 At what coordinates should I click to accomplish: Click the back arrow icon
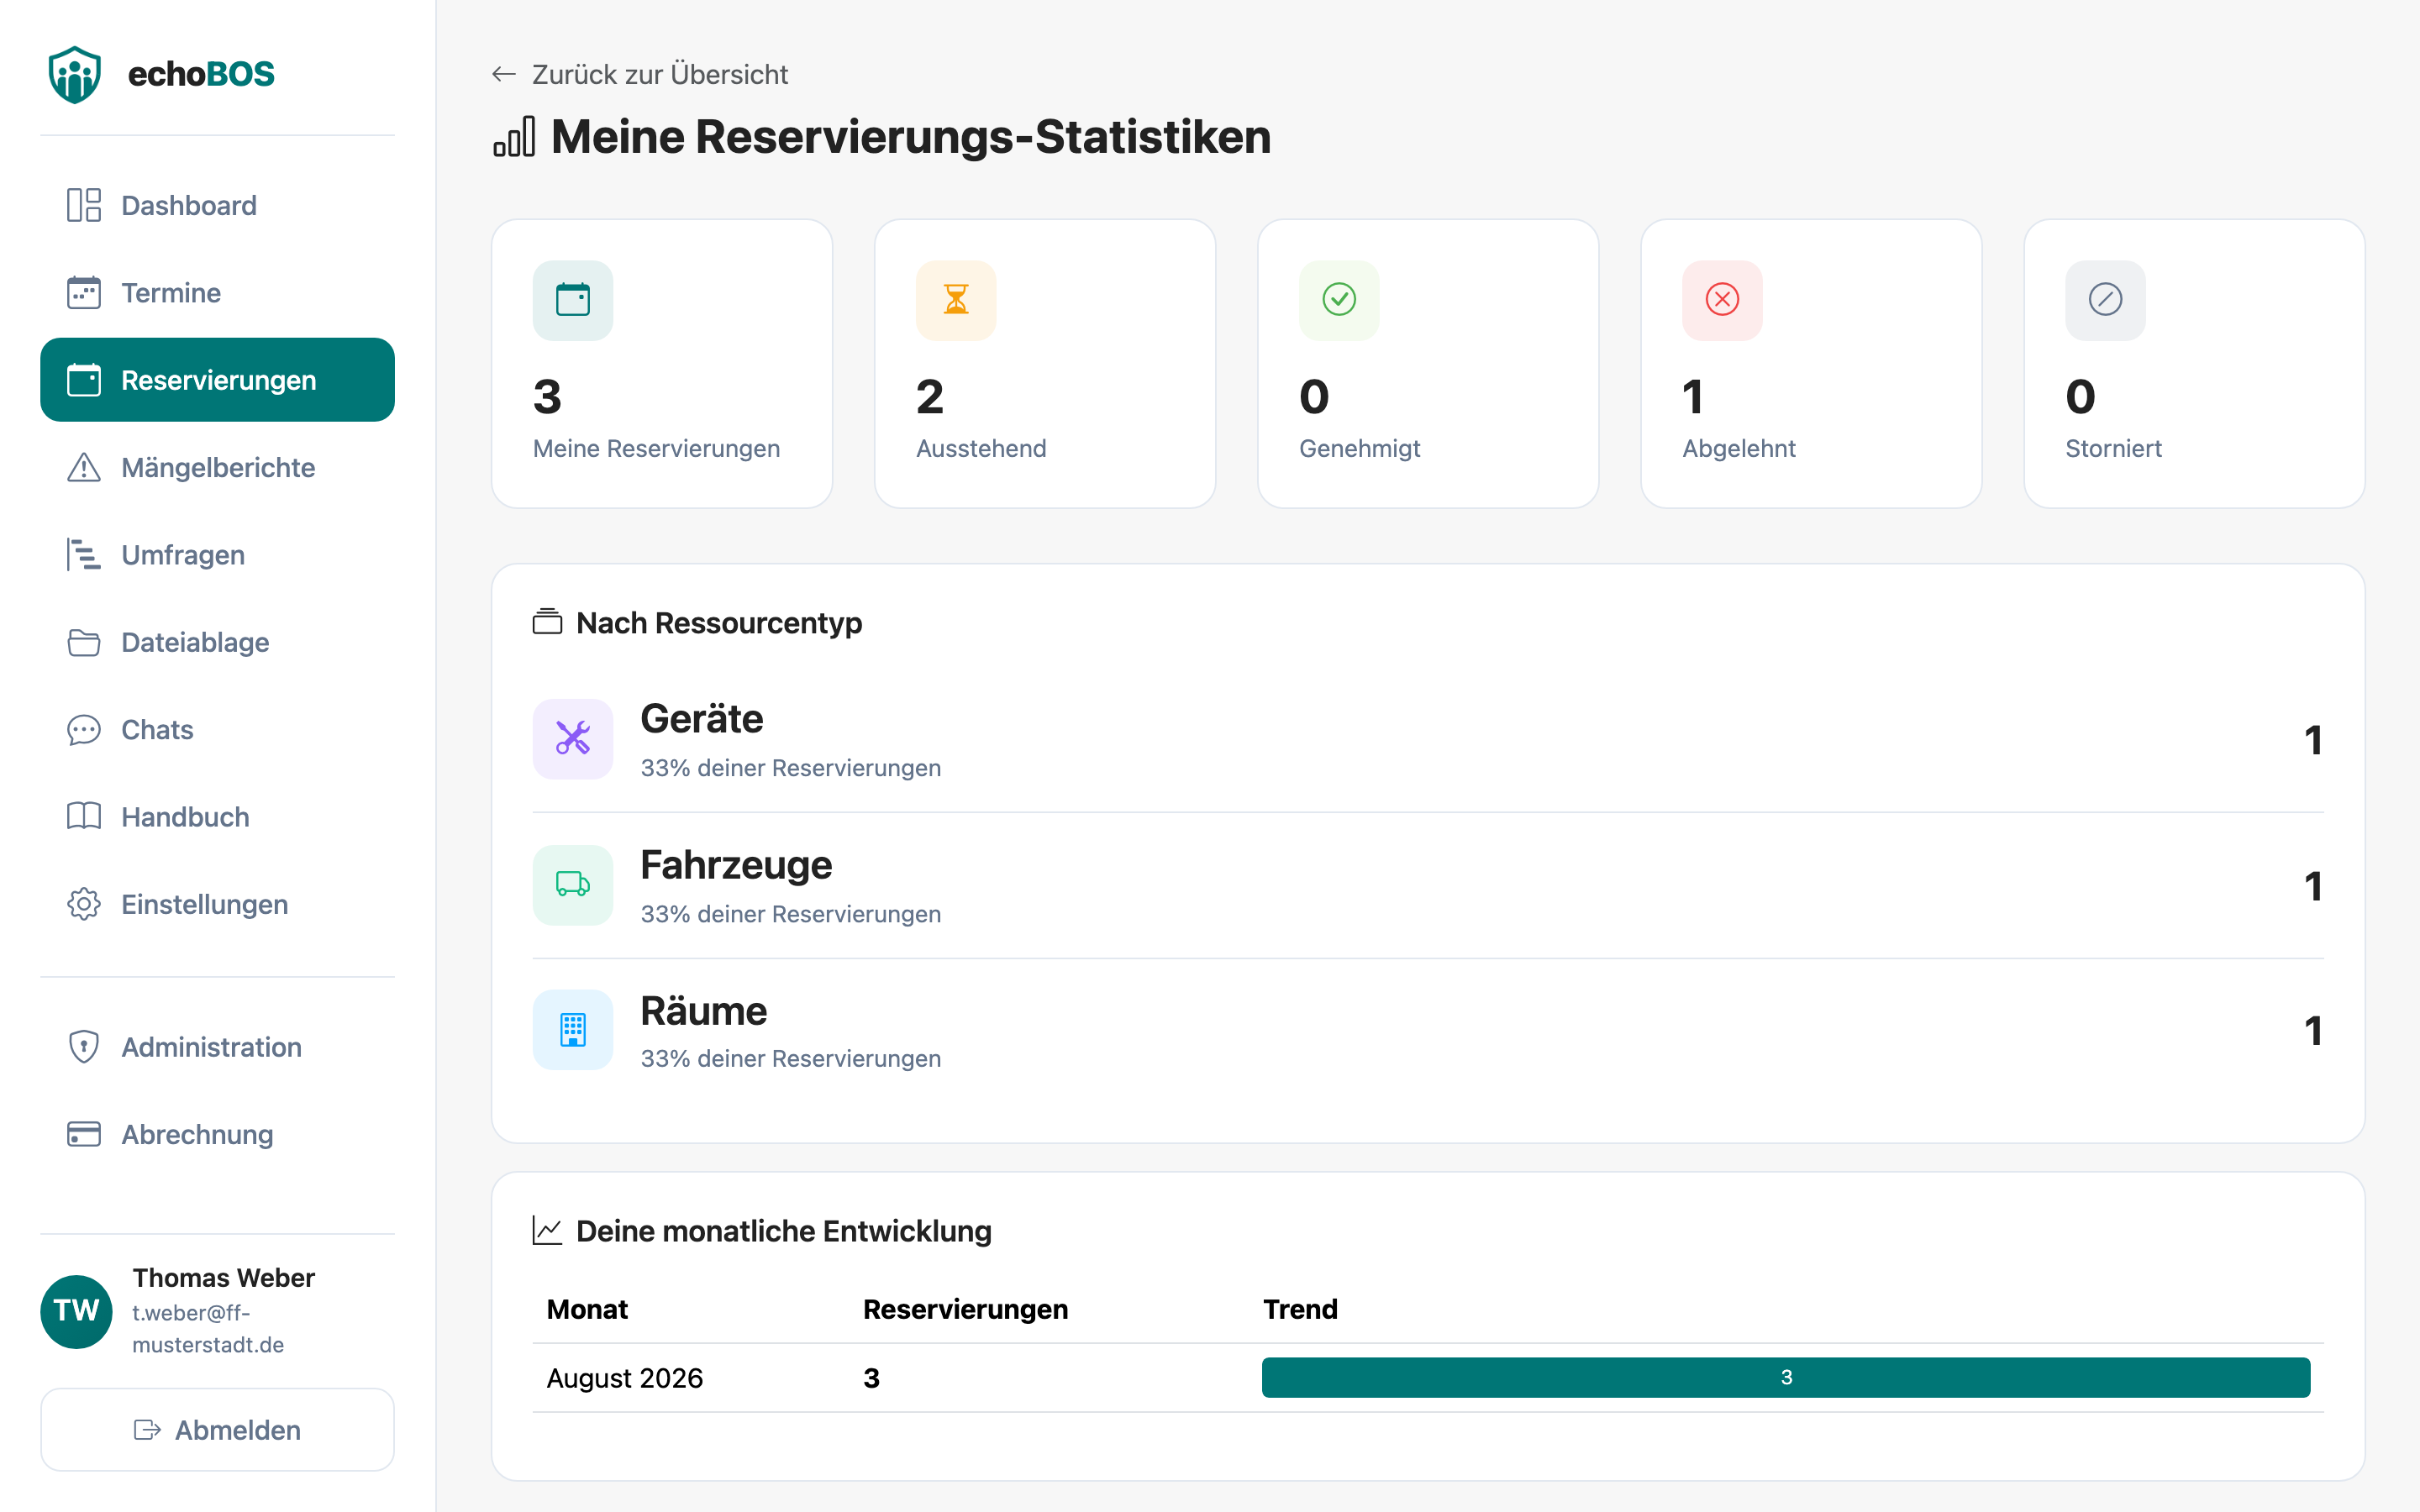(x=504, y=74)
